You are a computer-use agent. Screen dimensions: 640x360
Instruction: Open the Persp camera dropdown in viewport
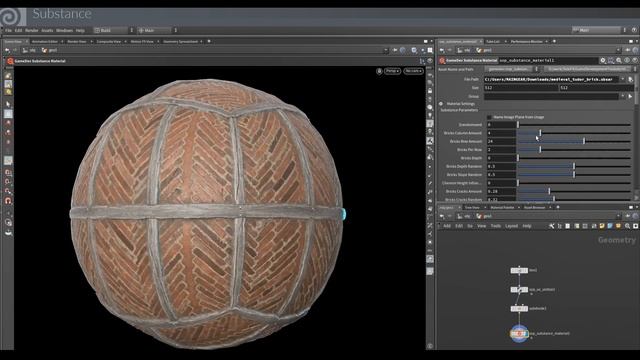pos(392,71)
